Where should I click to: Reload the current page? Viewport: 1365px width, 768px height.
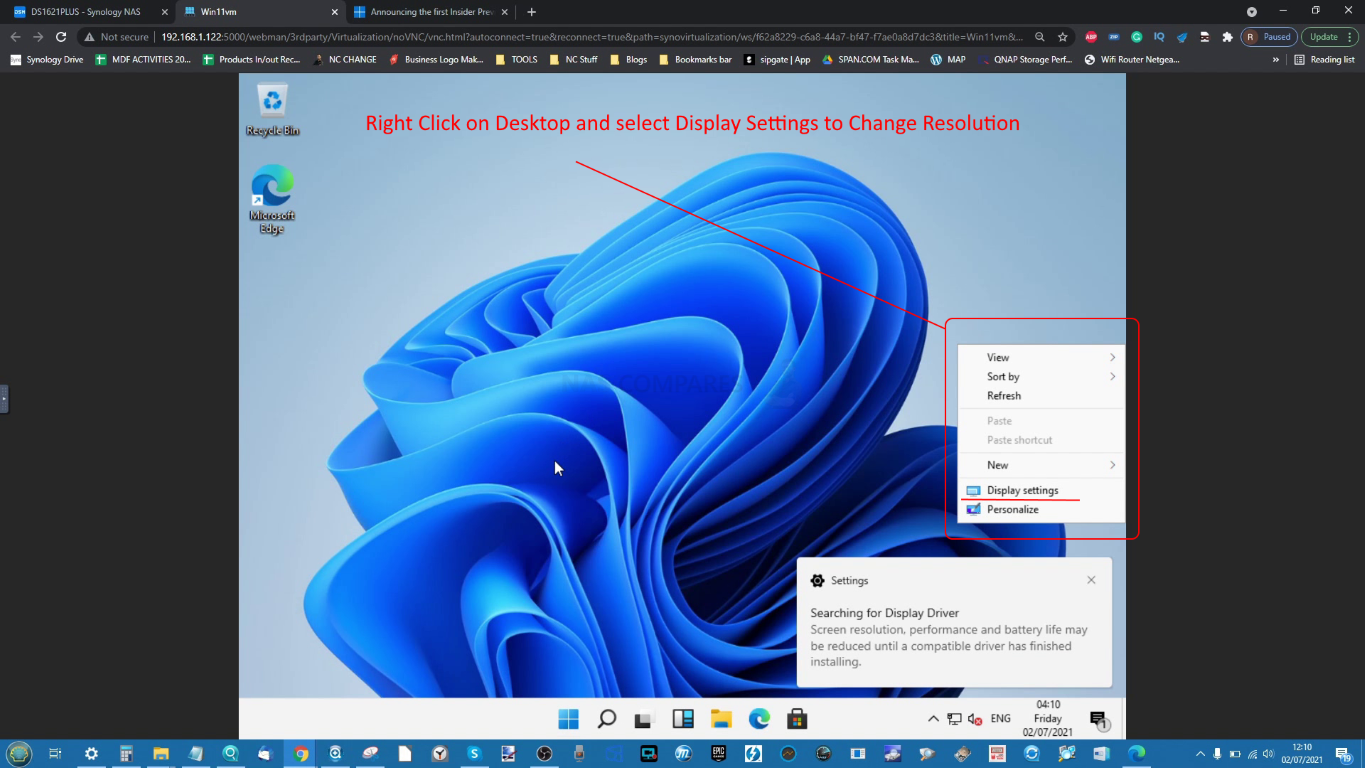(x=61, y=36)
